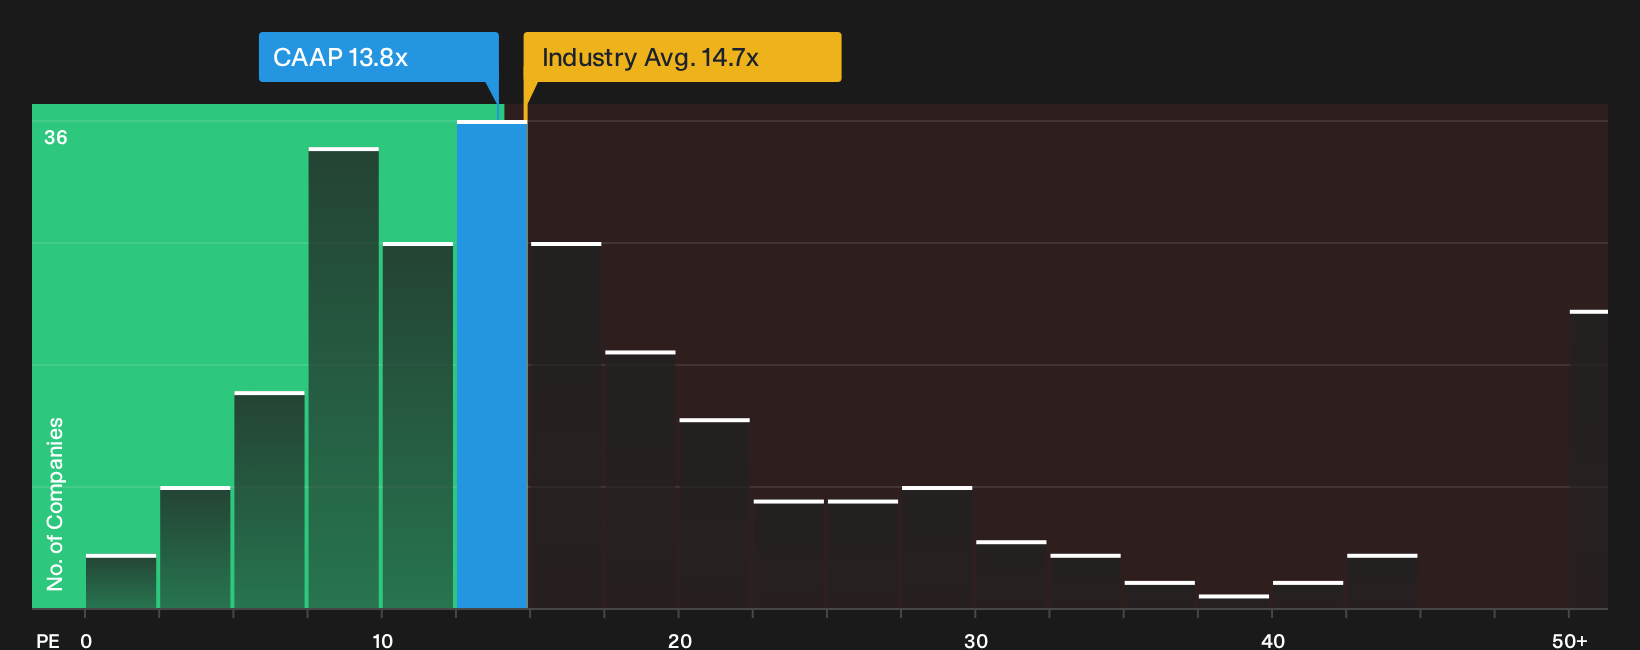
Task: Click the No. of Companies axis title
Action: 55,503
